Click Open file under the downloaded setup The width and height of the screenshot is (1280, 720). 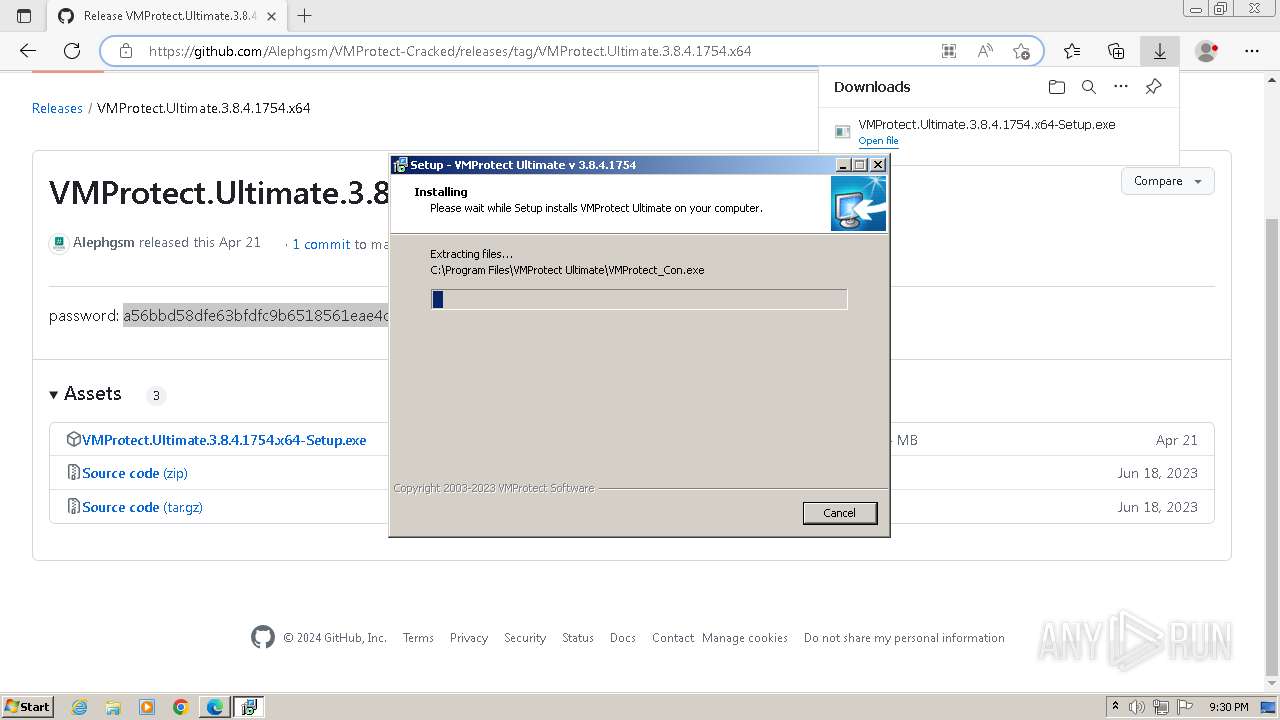click(878, 141)
